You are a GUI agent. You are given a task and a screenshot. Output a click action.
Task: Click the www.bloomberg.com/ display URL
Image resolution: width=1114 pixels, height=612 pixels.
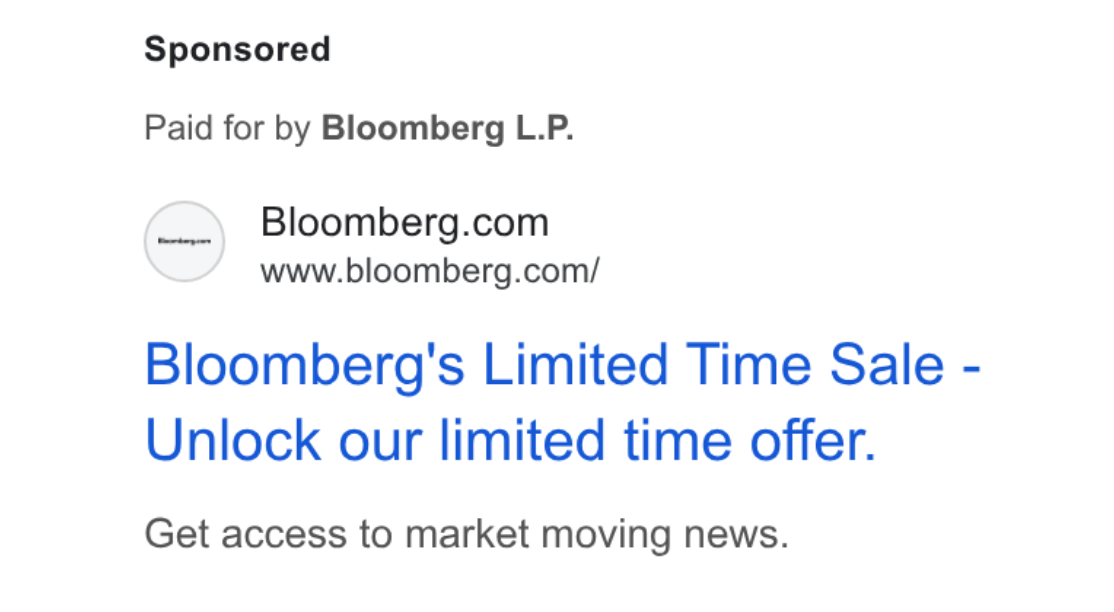pos(430,272)
